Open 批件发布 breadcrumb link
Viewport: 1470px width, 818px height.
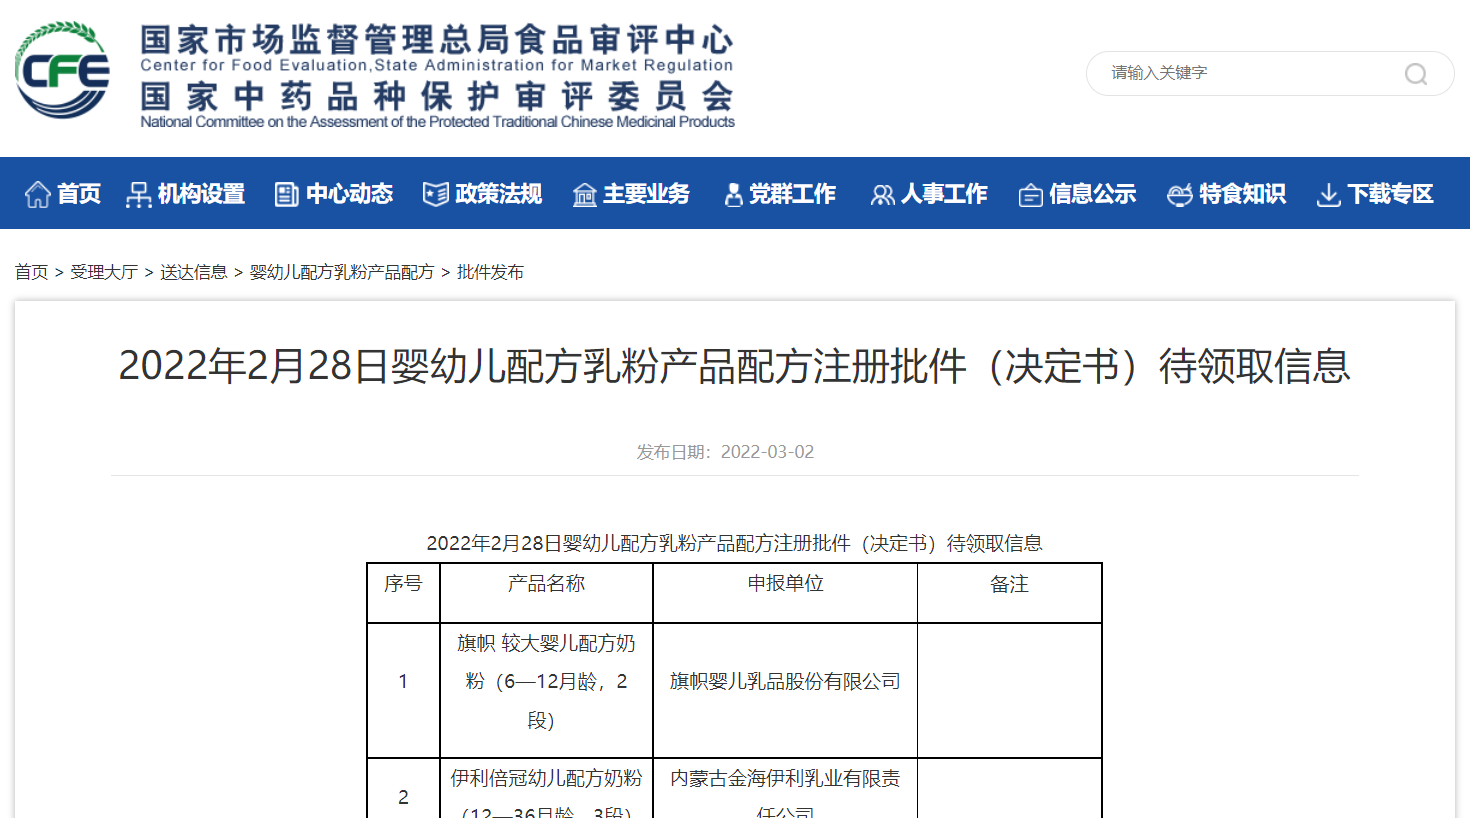[490, 272]
